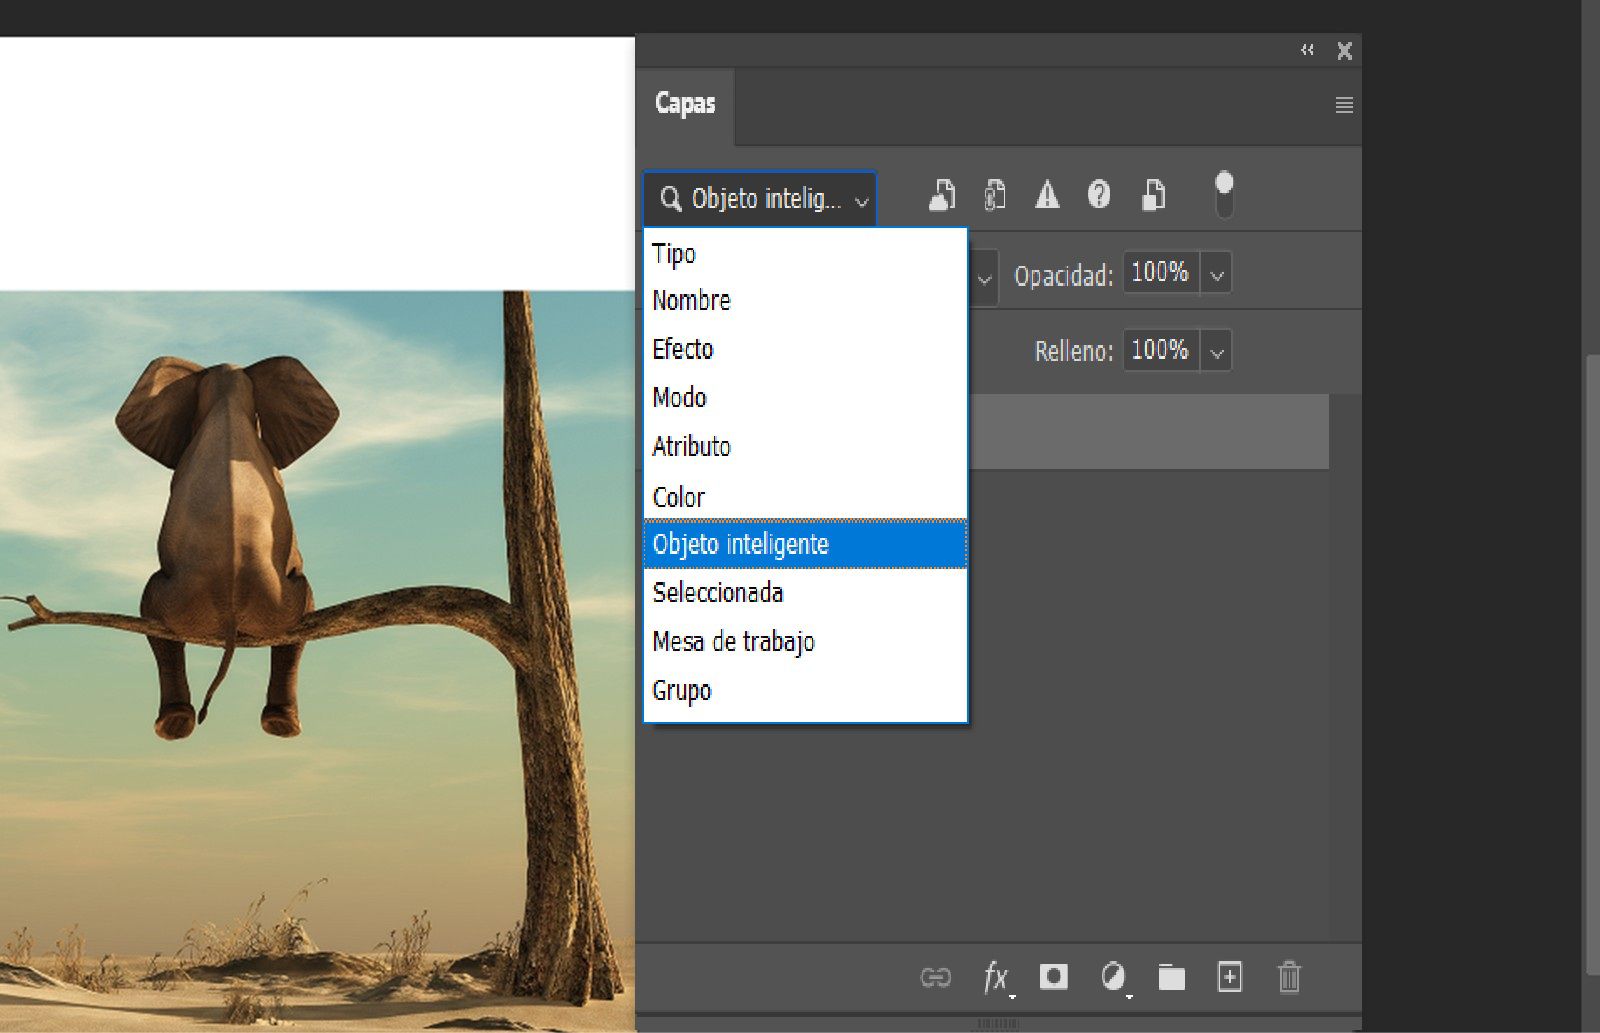
Task: Delete the selected layer with trash icon
Action: click(x=1288, y=978)
